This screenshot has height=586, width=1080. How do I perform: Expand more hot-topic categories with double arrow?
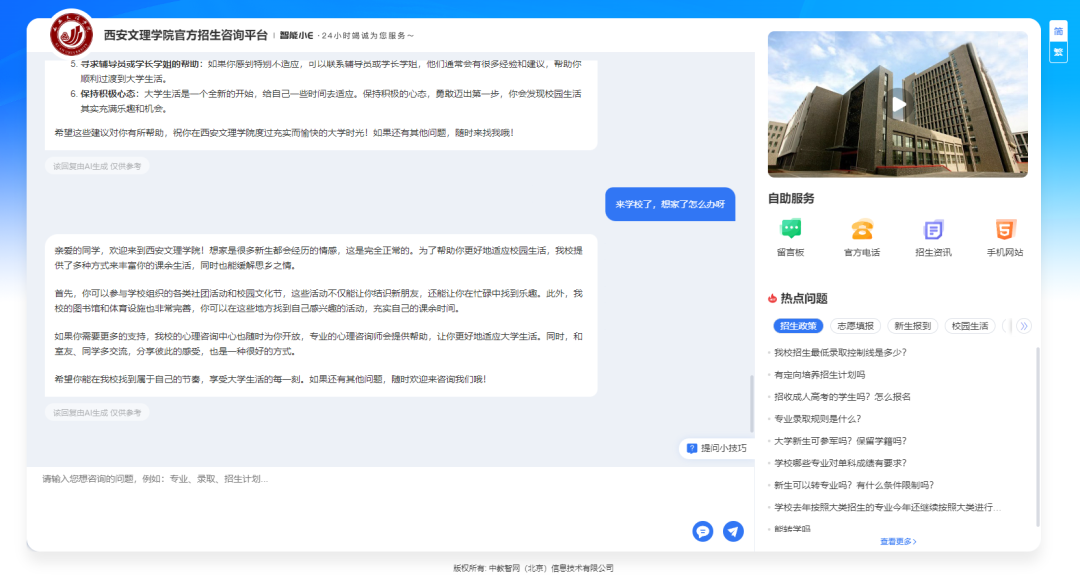1024,326
